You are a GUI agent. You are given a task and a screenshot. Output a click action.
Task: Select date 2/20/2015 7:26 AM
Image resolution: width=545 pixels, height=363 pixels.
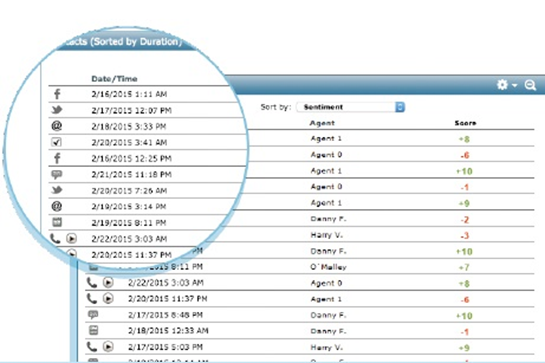click(129, 191)
